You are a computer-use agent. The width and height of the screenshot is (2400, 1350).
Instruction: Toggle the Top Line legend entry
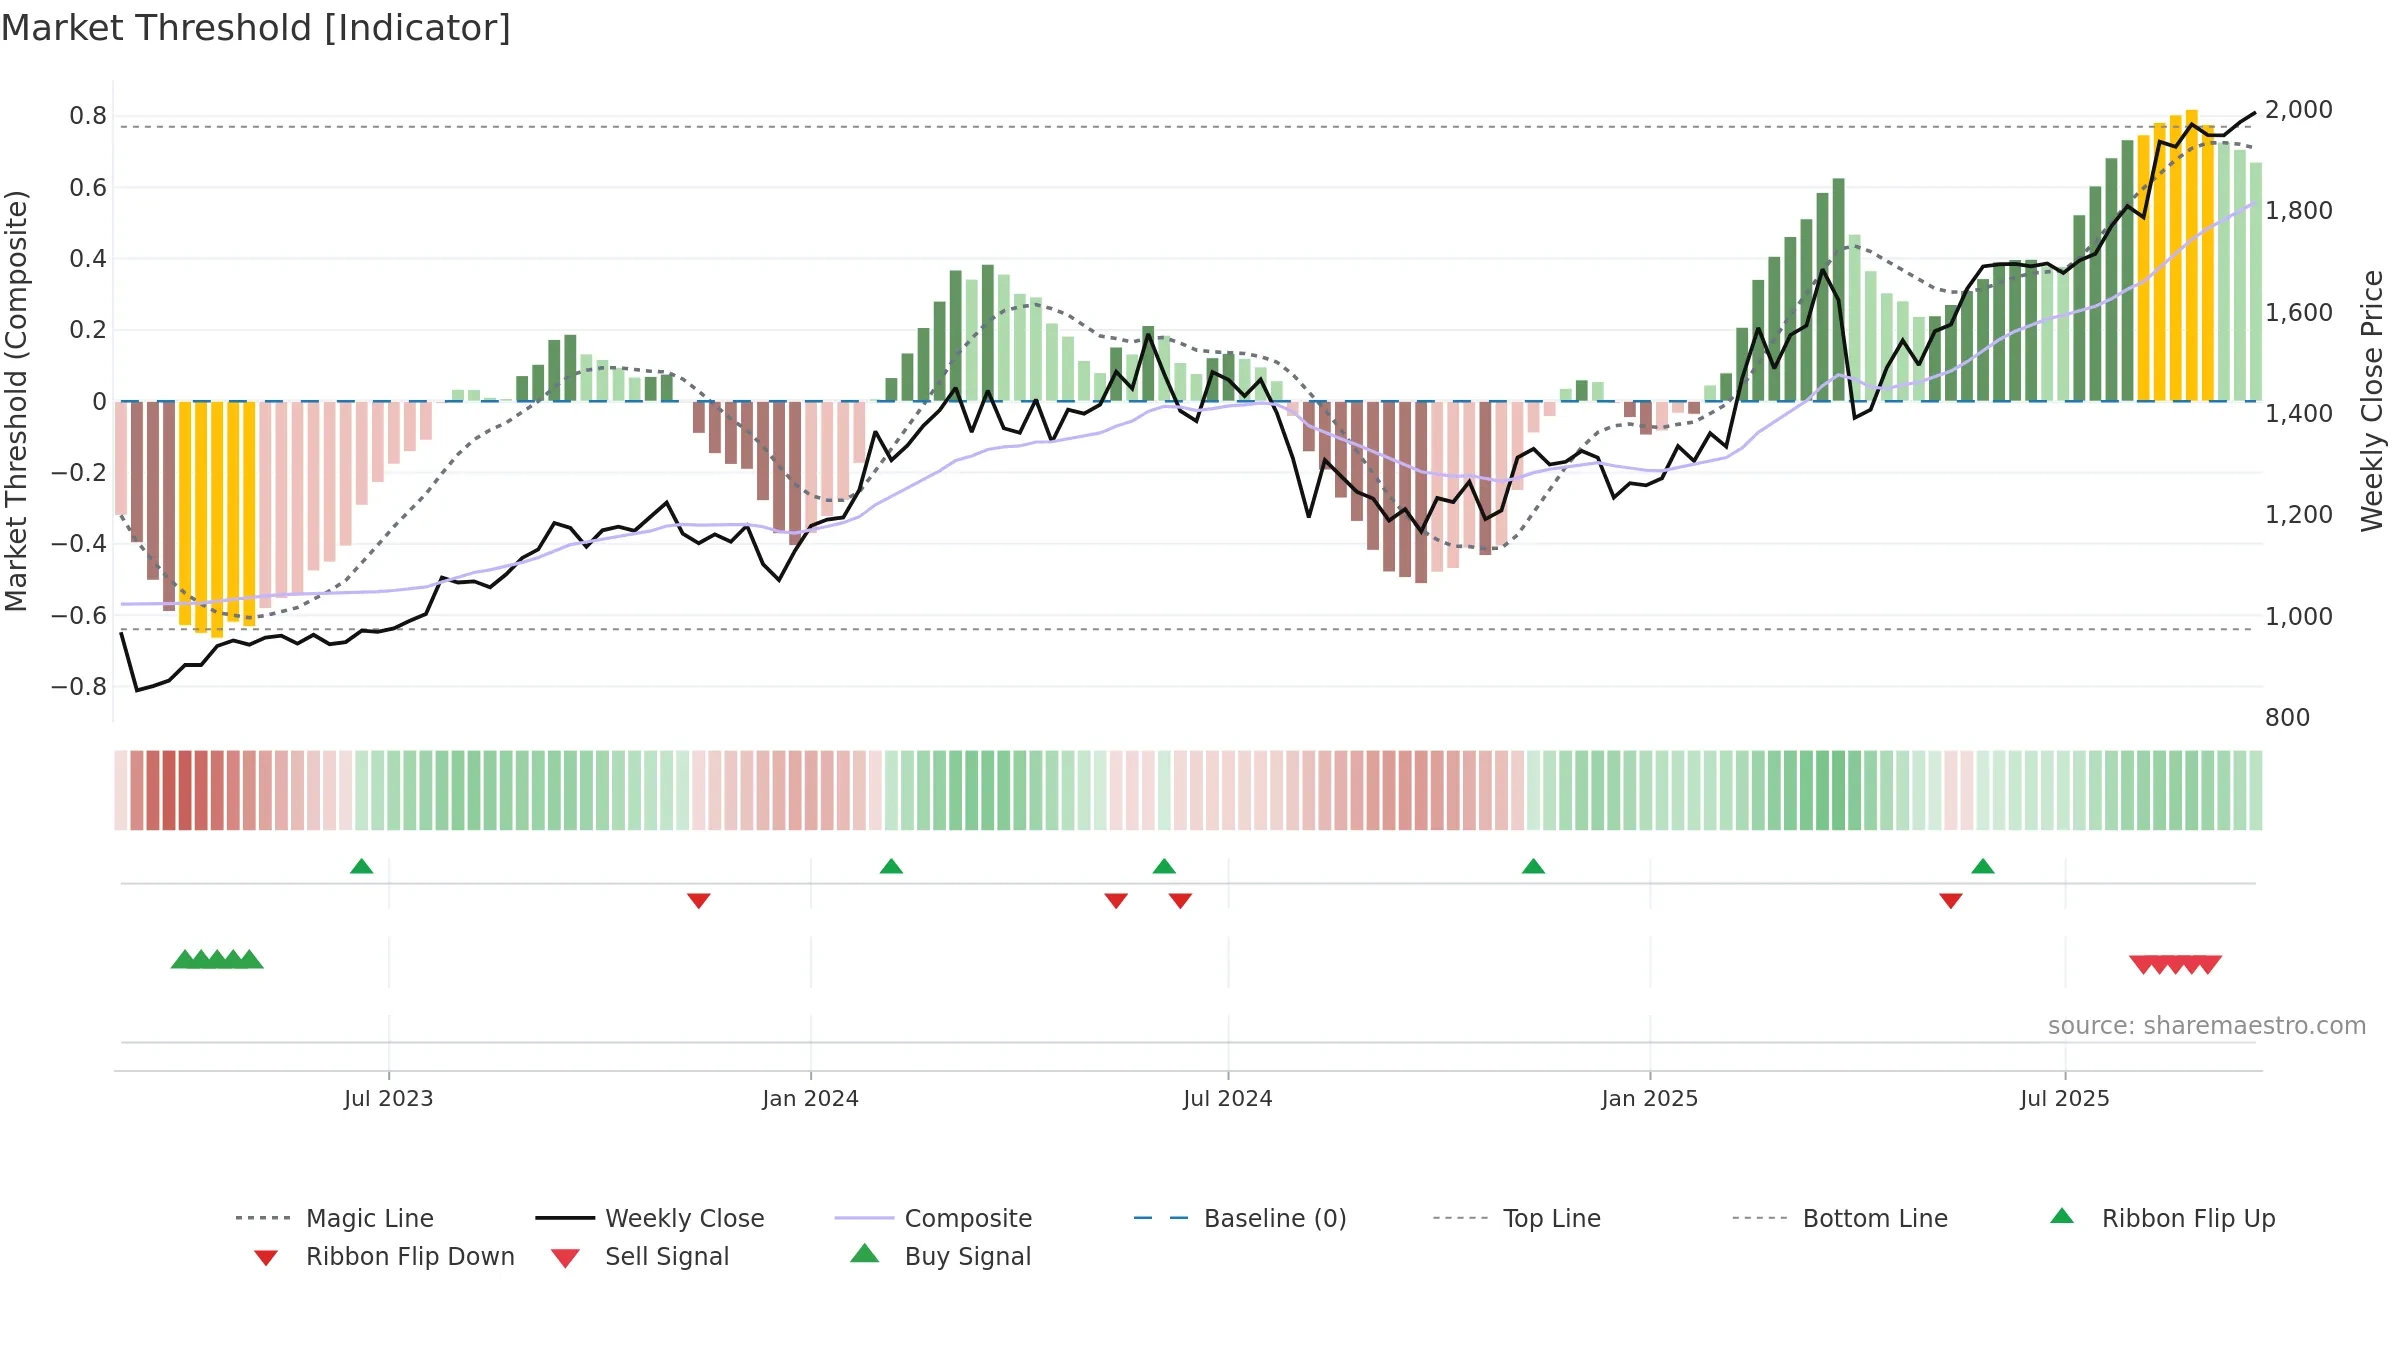coord(1517,1218)
